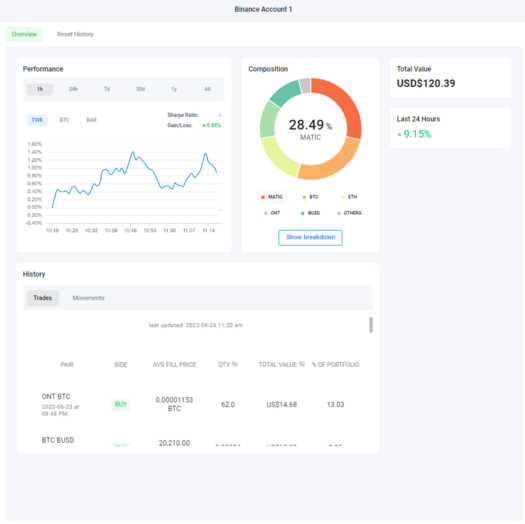Select the 1y performance range
This screenshot has height=524, width=525.
click(x=174, y=89)
